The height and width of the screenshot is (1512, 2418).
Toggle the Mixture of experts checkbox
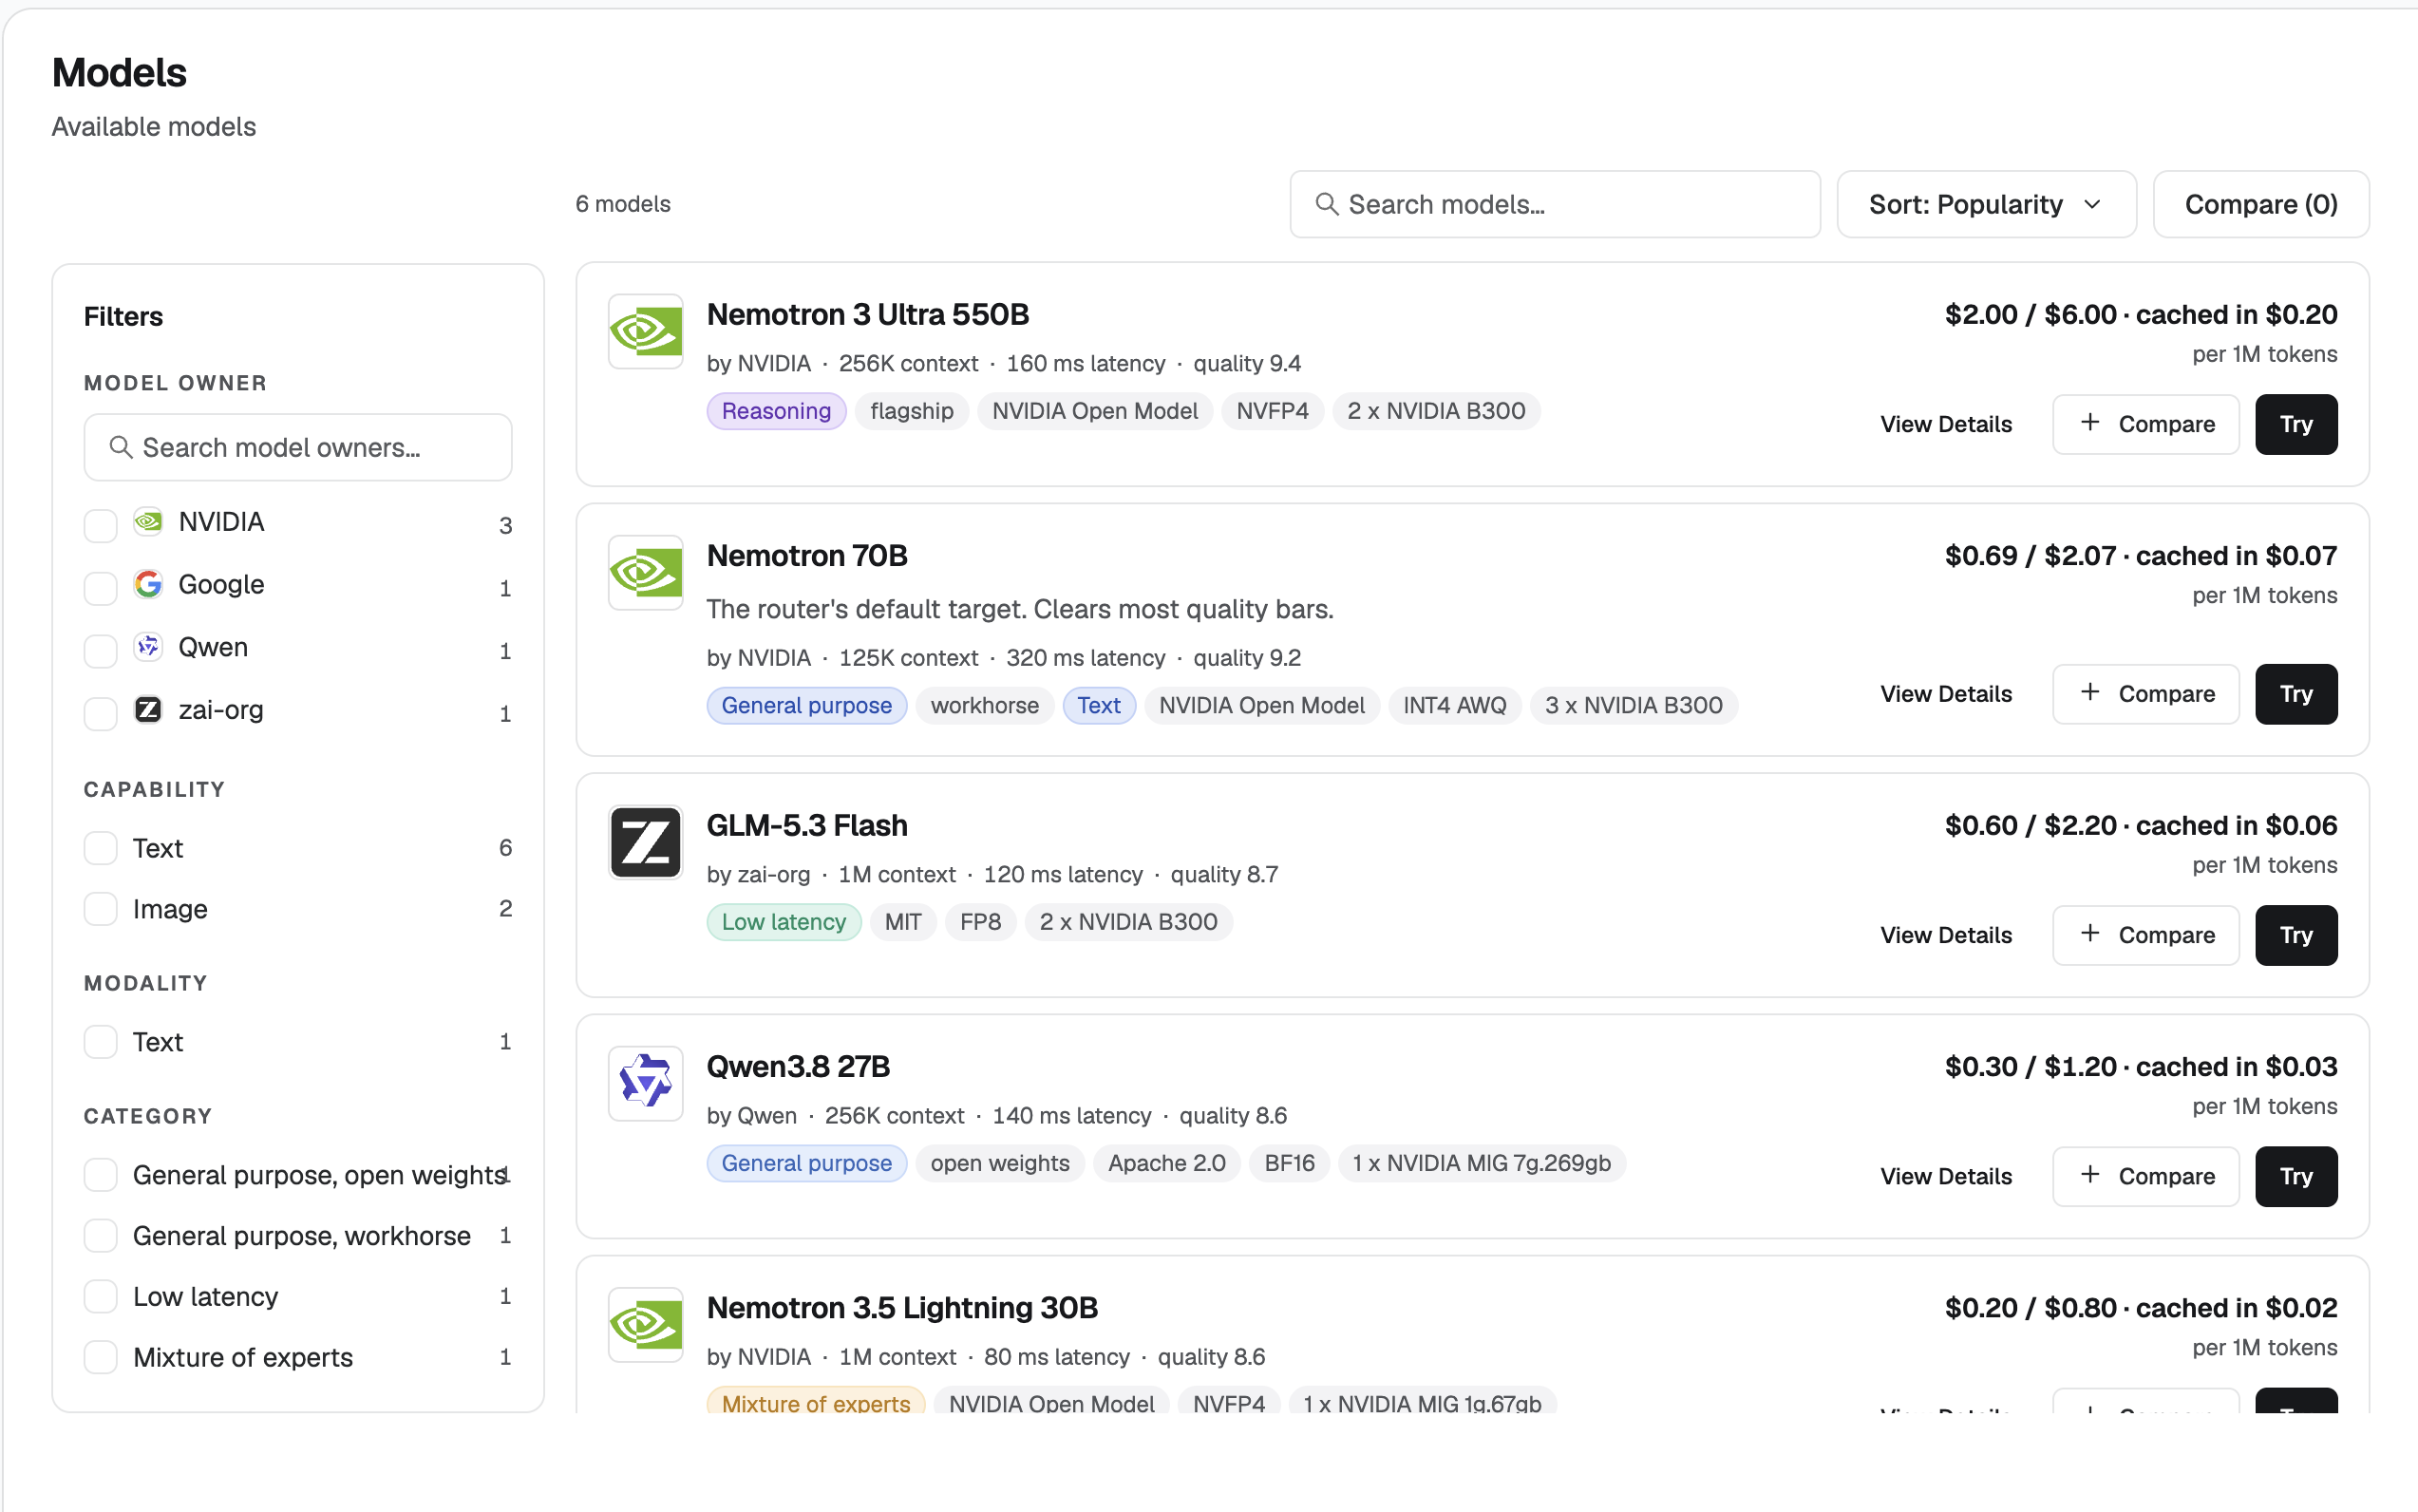(100, 1358)
